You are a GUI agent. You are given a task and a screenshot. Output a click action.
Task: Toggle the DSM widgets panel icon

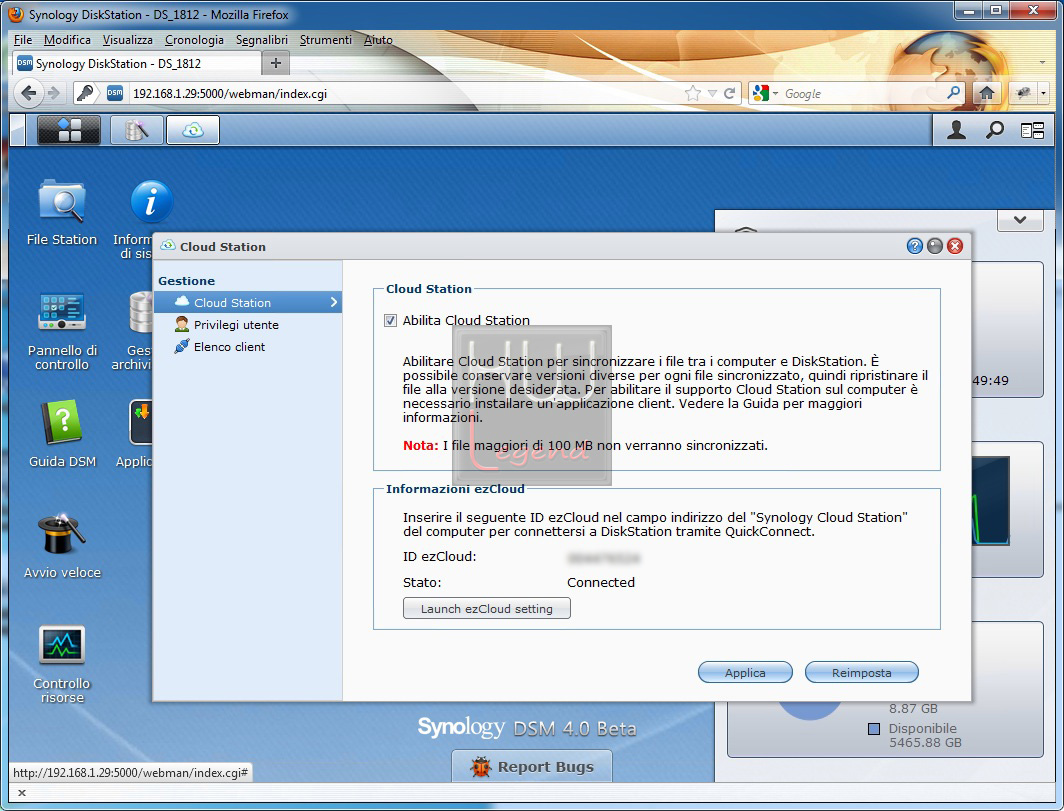pyautogui.click(x=1033, y=130)
